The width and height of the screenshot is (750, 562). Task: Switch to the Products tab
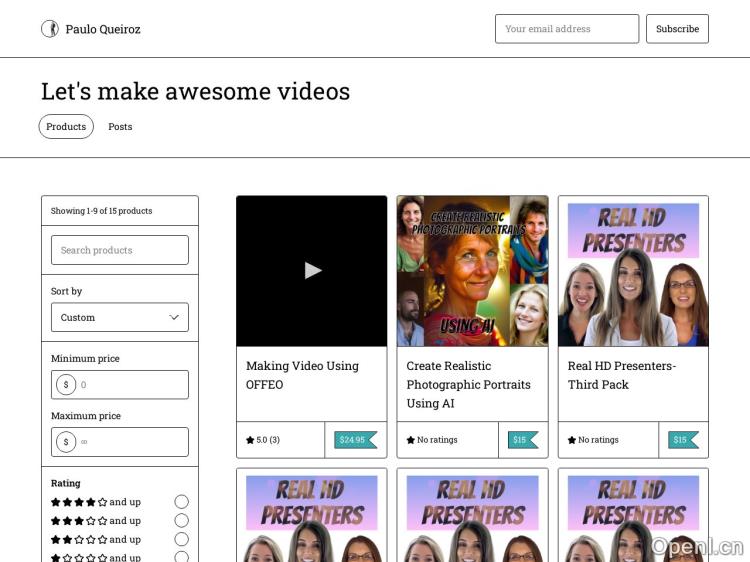66,127
